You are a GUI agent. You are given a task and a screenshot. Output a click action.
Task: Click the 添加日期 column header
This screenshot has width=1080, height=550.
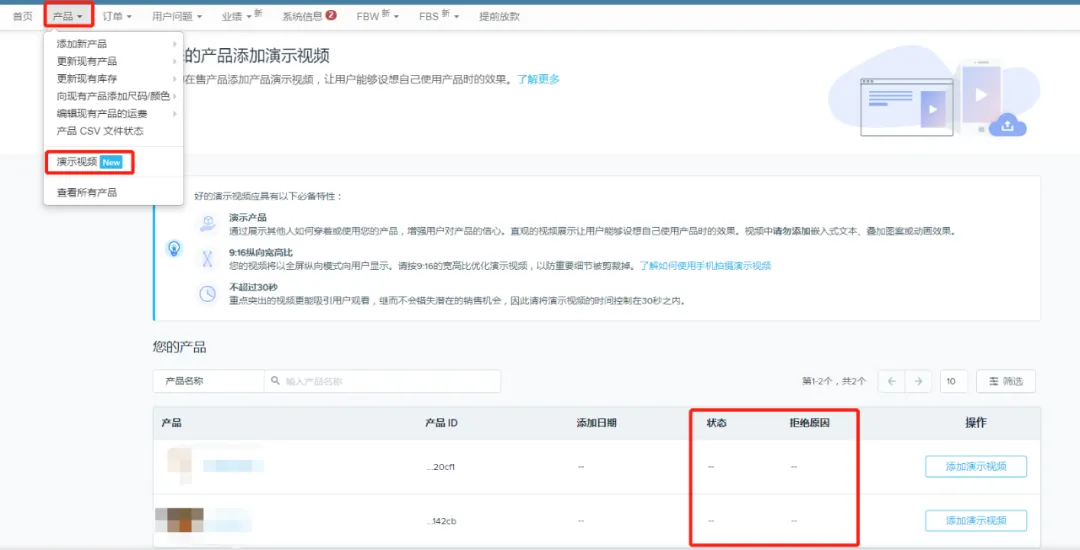point(596,423)
